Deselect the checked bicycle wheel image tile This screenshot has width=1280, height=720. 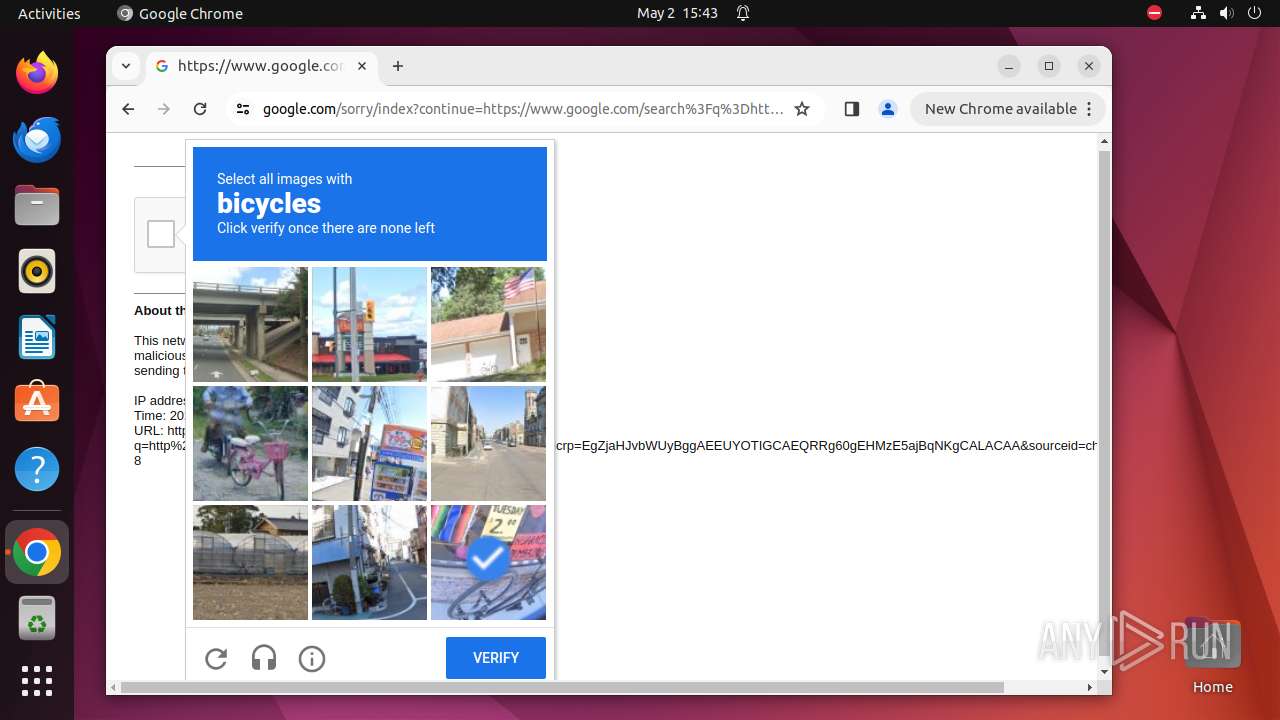point(488,562)
